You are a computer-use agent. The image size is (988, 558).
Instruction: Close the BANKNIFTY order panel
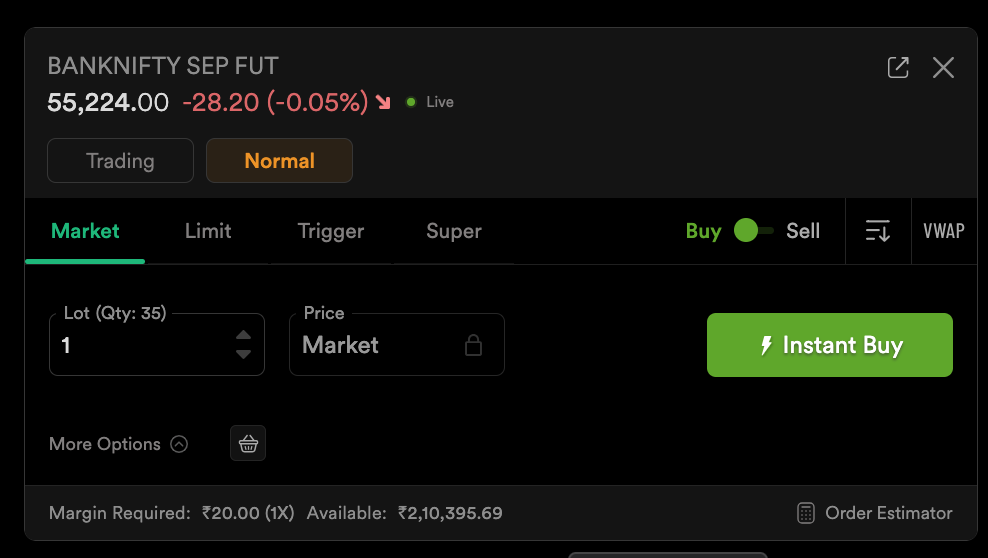pyautogui.click(x=943, y=68)
